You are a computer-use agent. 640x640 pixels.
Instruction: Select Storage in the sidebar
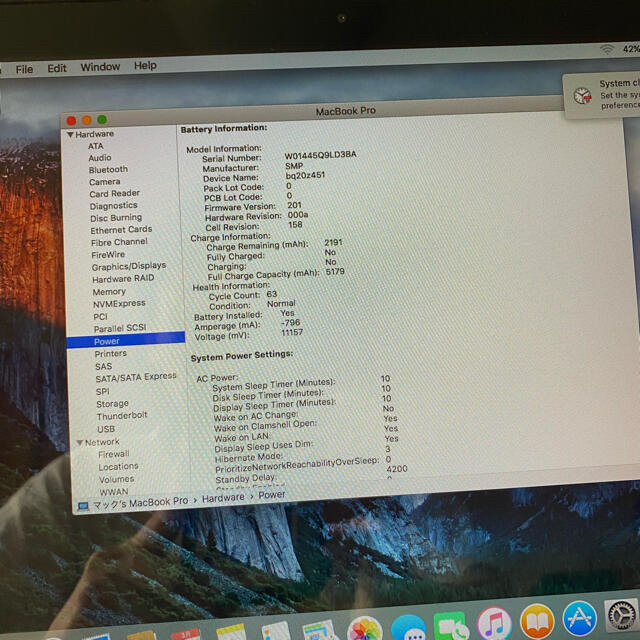112,404
